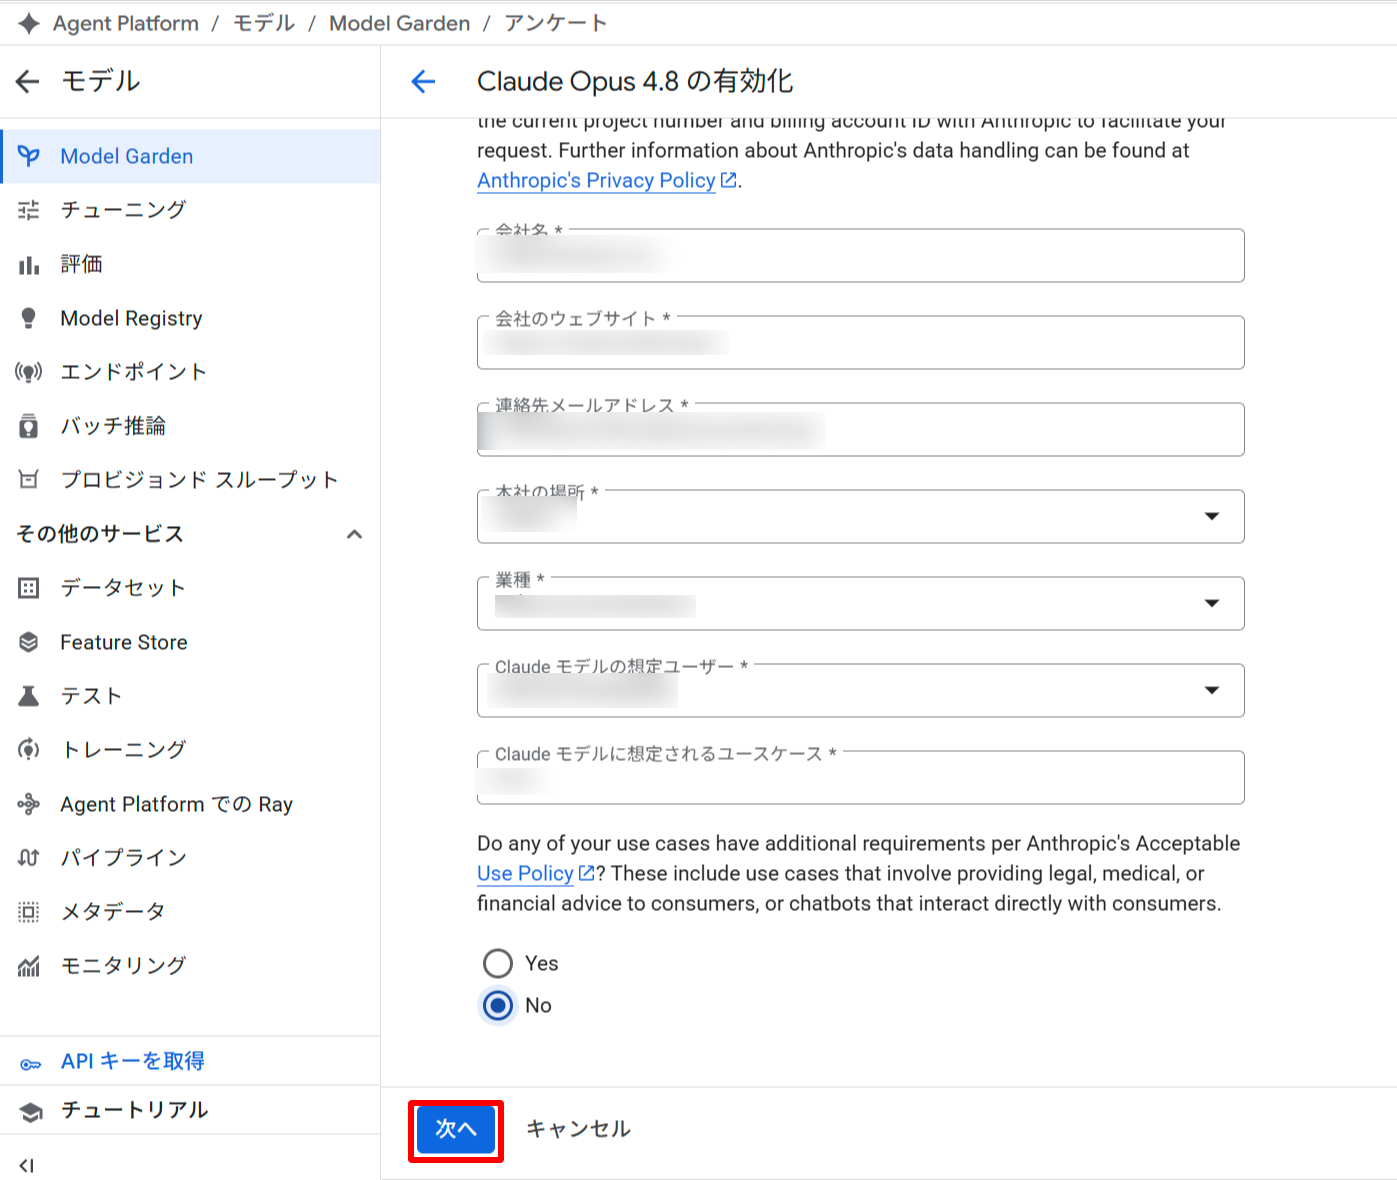Image resolution: width=1397 pixels, height=1180 pixels.
Task: Open メタデータ in the sidebar
Action: (x=190, y=912)
